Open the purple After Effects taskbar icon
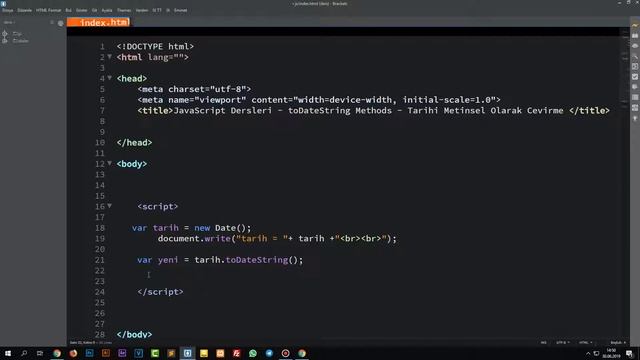 coord(122,353)
